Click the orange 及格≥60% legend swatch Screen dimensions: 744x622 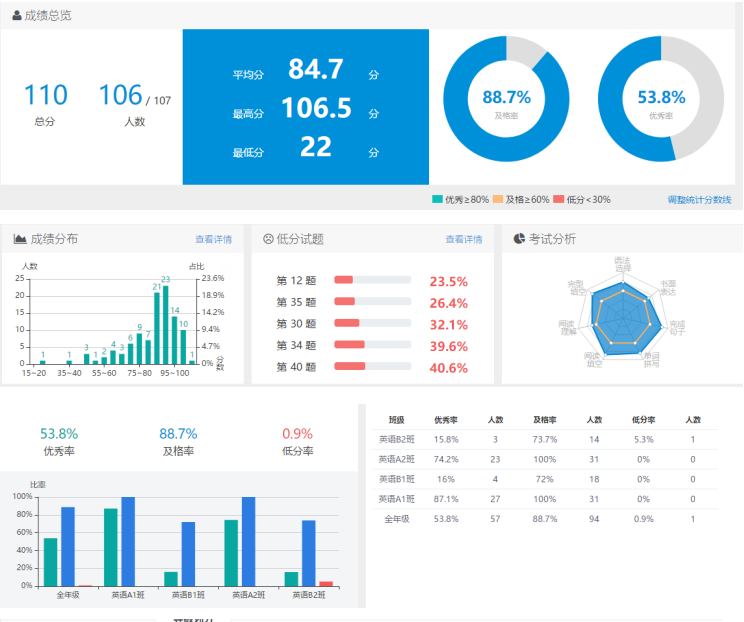tap(498, 199)
